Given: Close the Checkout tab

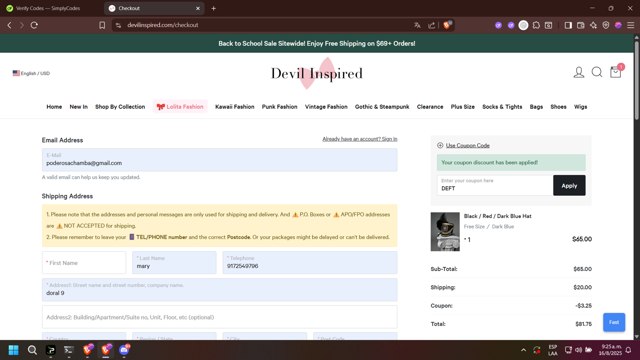Looking at the screenshot, I should click(x=198, y=8).
